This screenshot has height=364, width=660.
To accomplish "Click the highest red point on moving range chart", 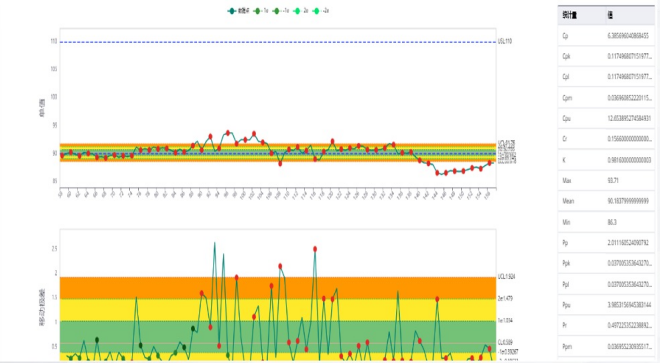I will click(x=315, y=249).
